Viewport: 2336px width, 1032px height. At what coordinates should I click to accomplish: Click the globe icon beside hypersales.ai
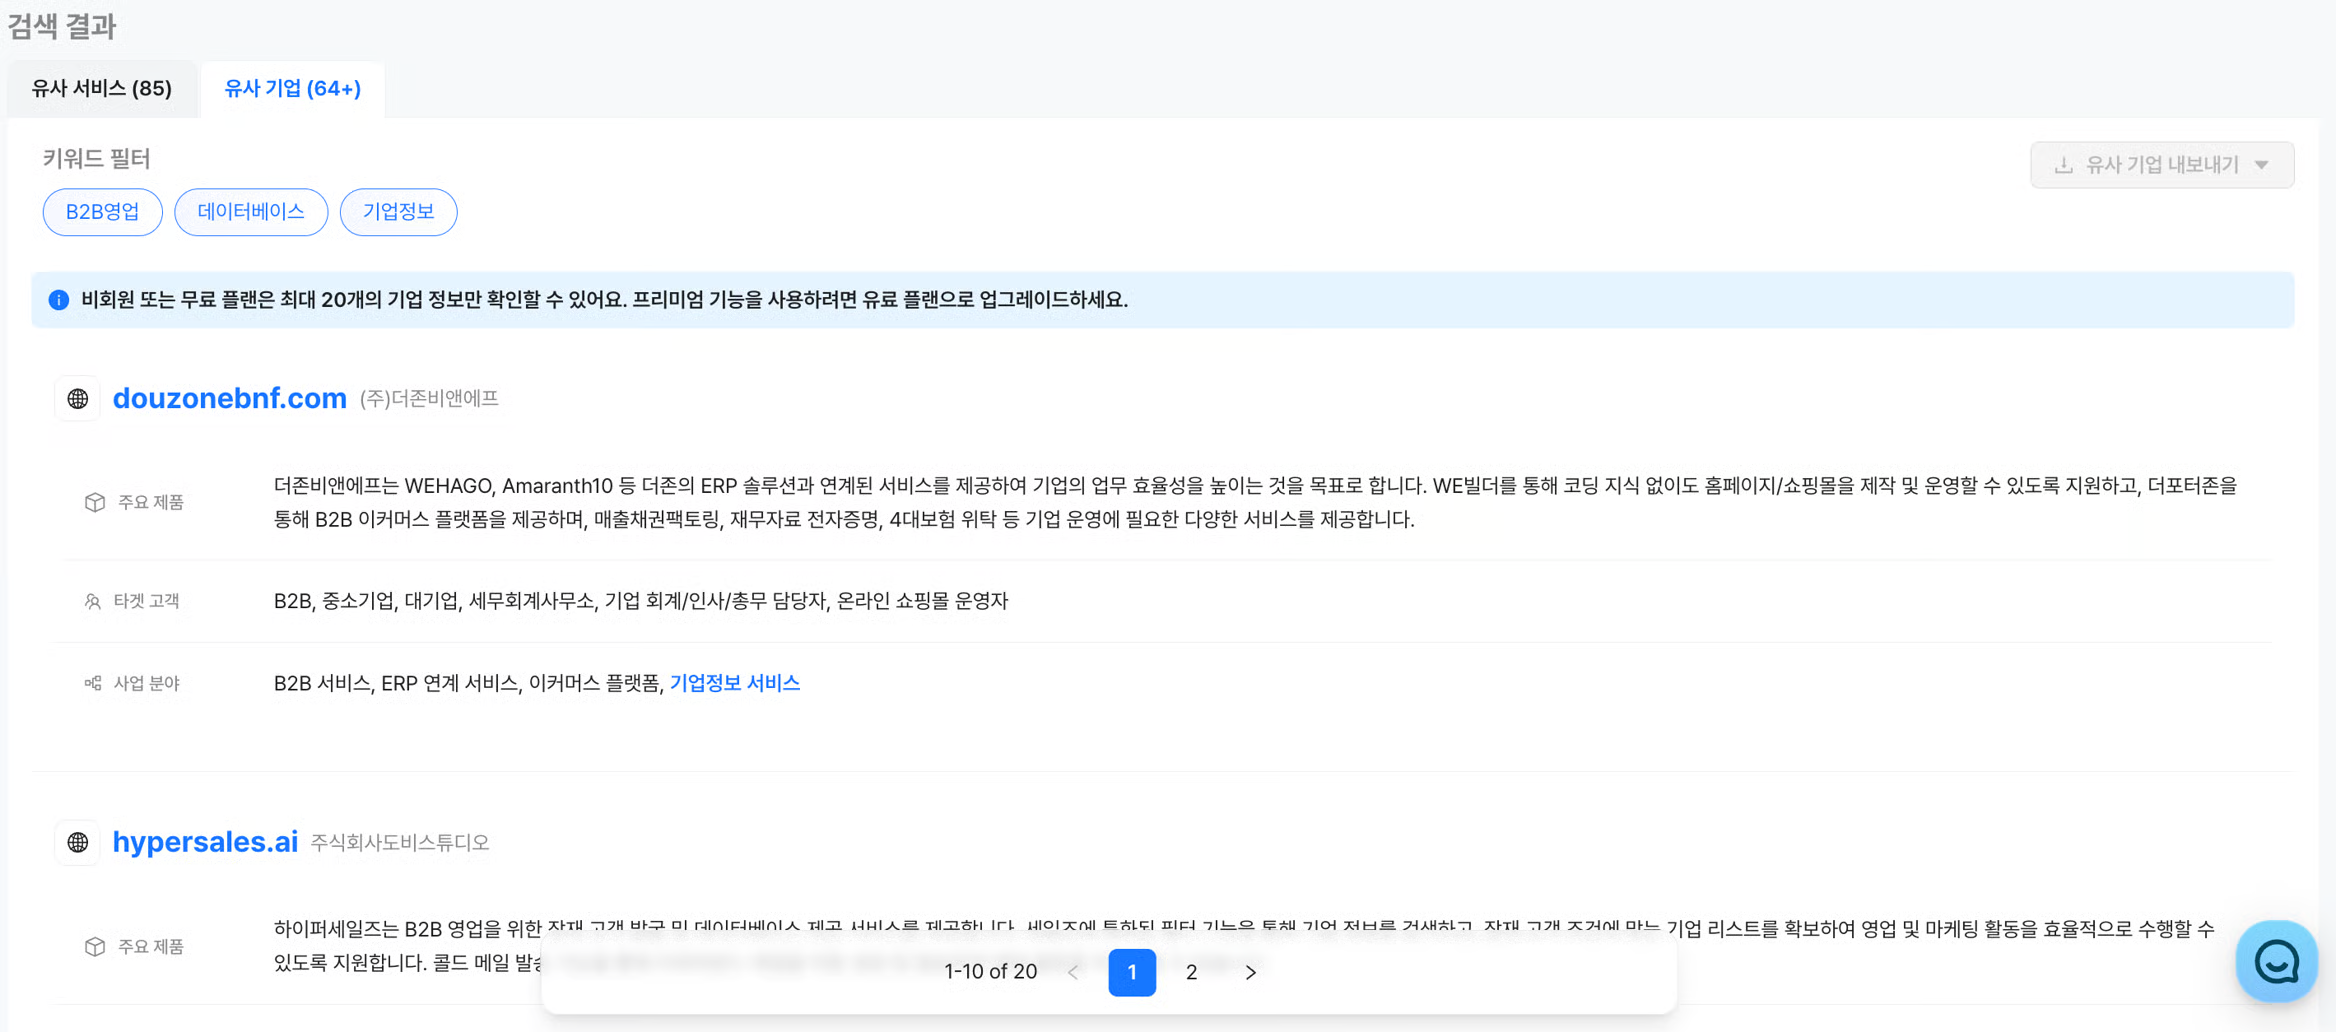(x=77, y=843)
